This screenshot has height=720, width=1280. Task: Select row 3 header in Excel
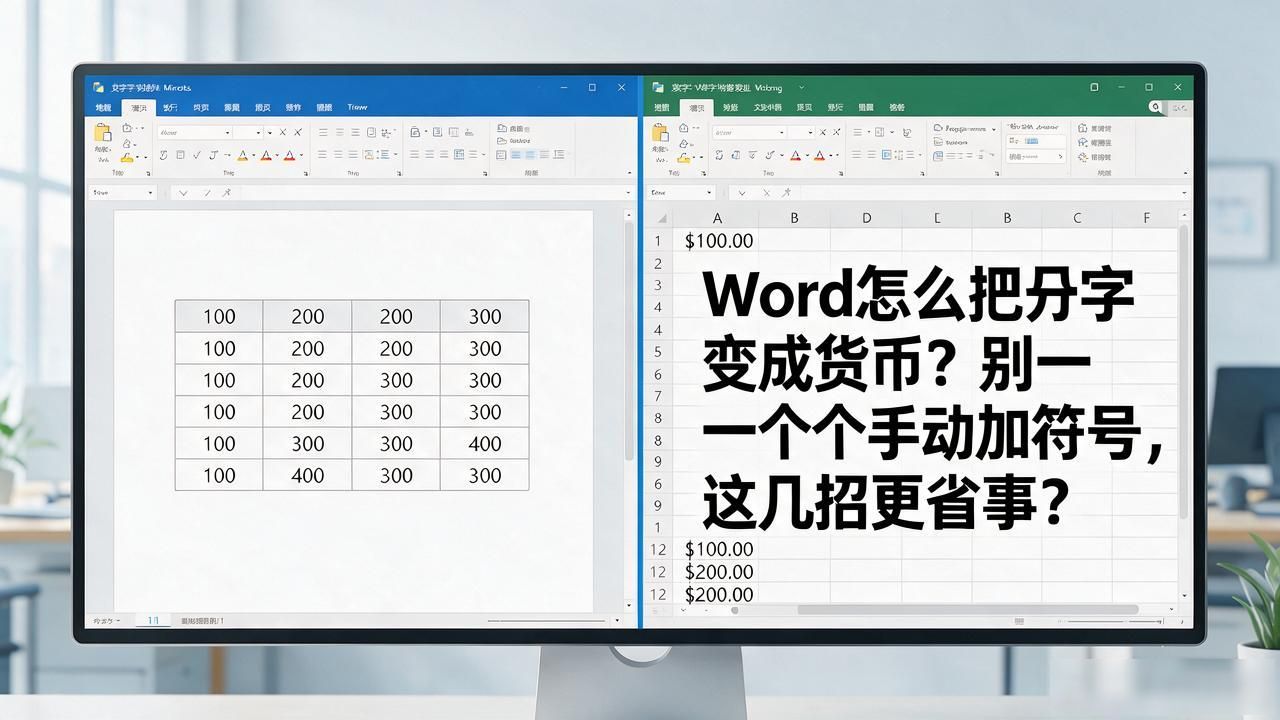658,286
